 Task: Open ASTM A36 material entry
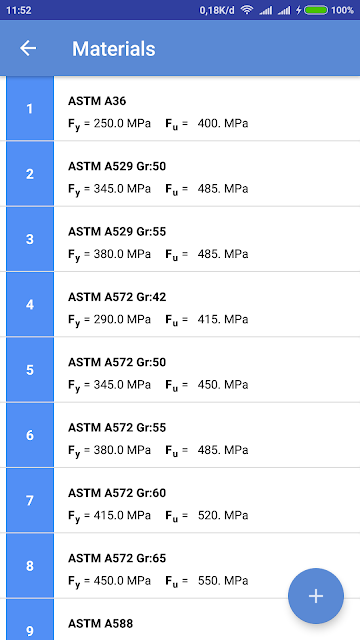pos(207,109)
